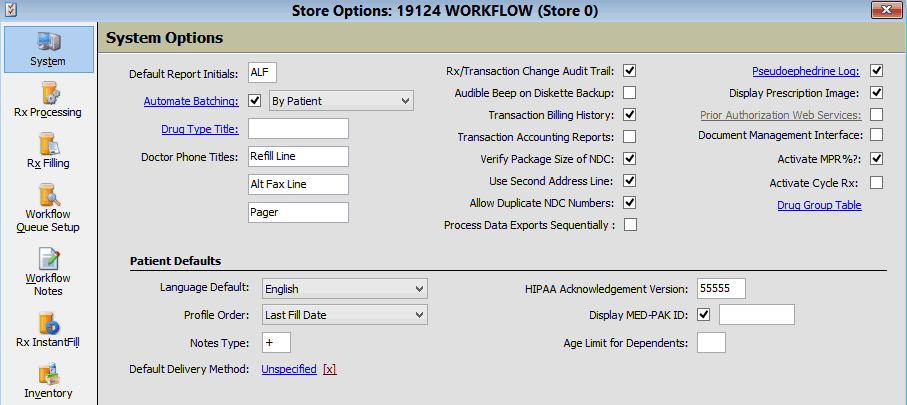The height and width of the screenshot is (405, 907).
Task: Click the application icon in title bar
Action: [x=10, y=10]
